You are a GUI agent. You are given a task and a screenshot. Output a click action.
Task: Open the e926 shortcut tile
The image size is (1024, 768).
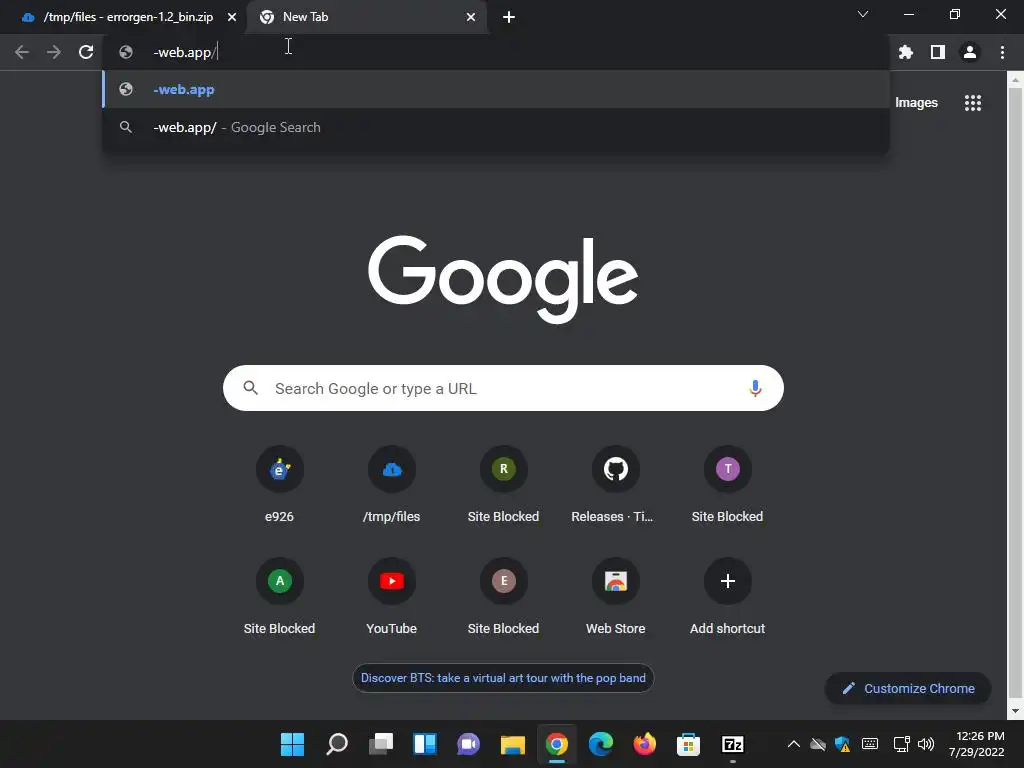(280, 483)
